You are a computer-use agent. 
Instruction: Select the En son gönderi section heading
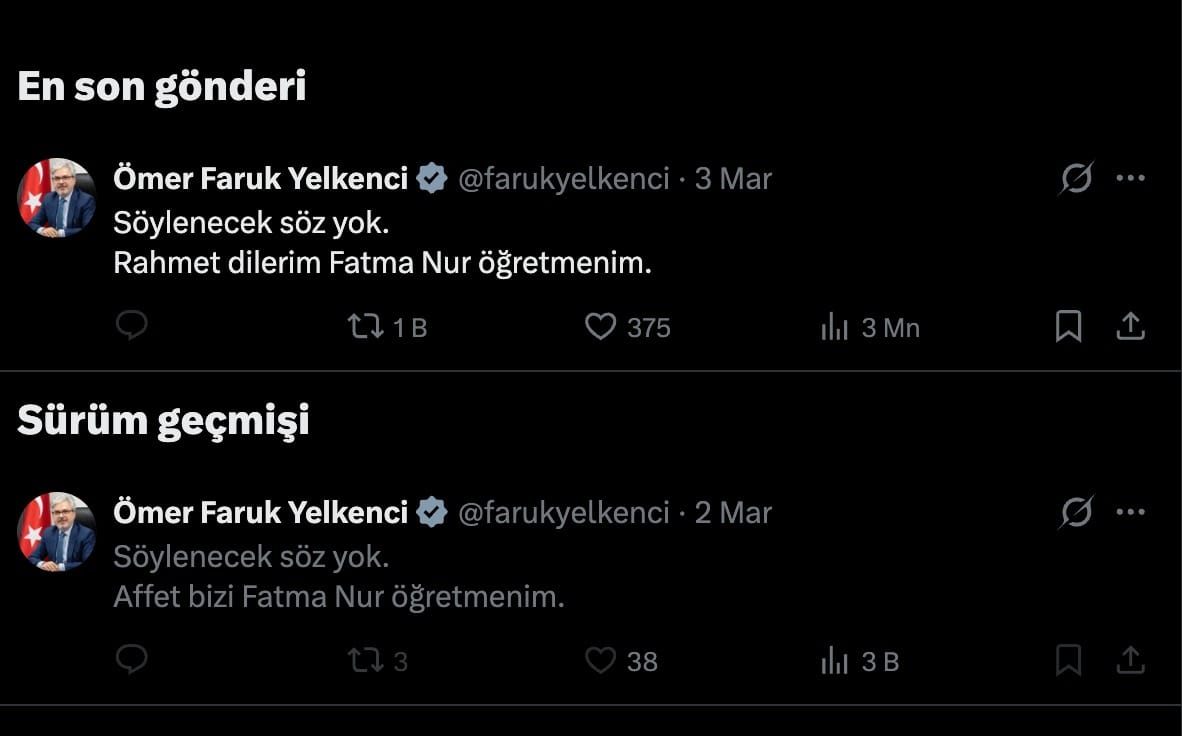click(161, 86)
